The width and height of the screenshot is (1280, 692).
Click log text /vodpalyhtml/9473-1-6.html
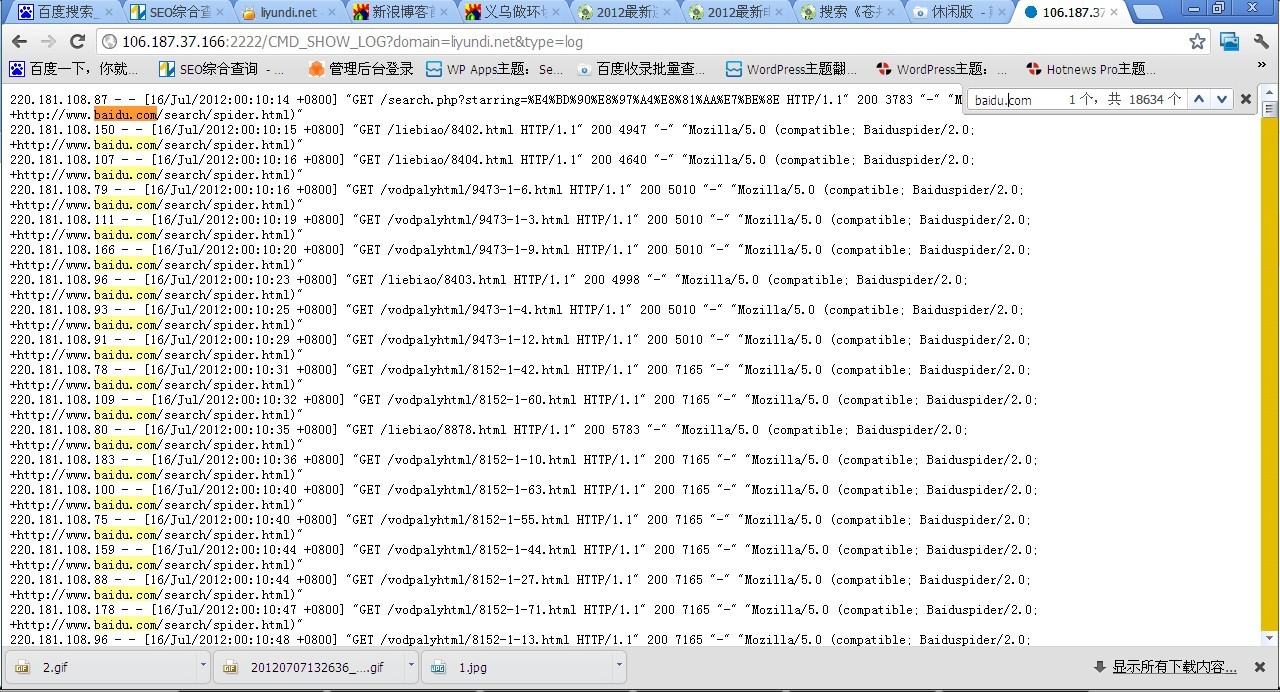coord(471,190)
